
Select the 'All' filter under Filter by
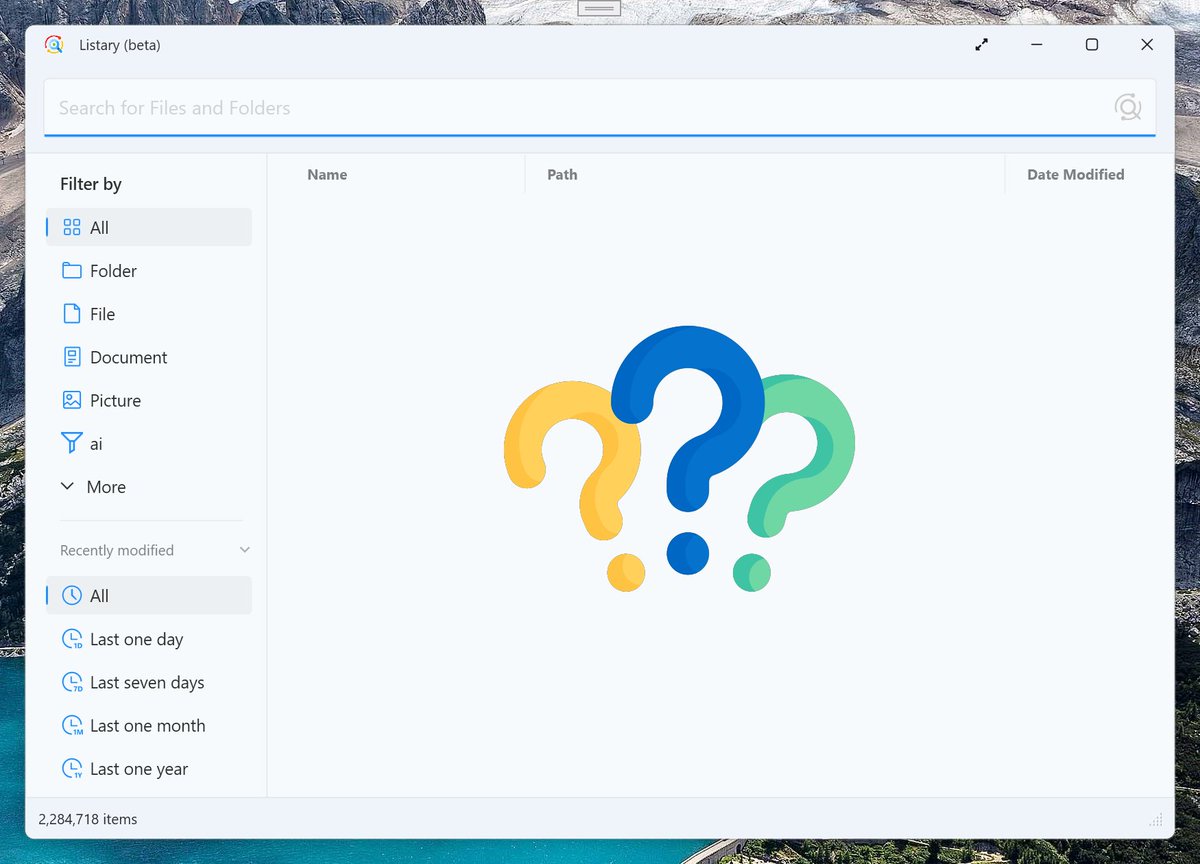[x=148, y=227]
